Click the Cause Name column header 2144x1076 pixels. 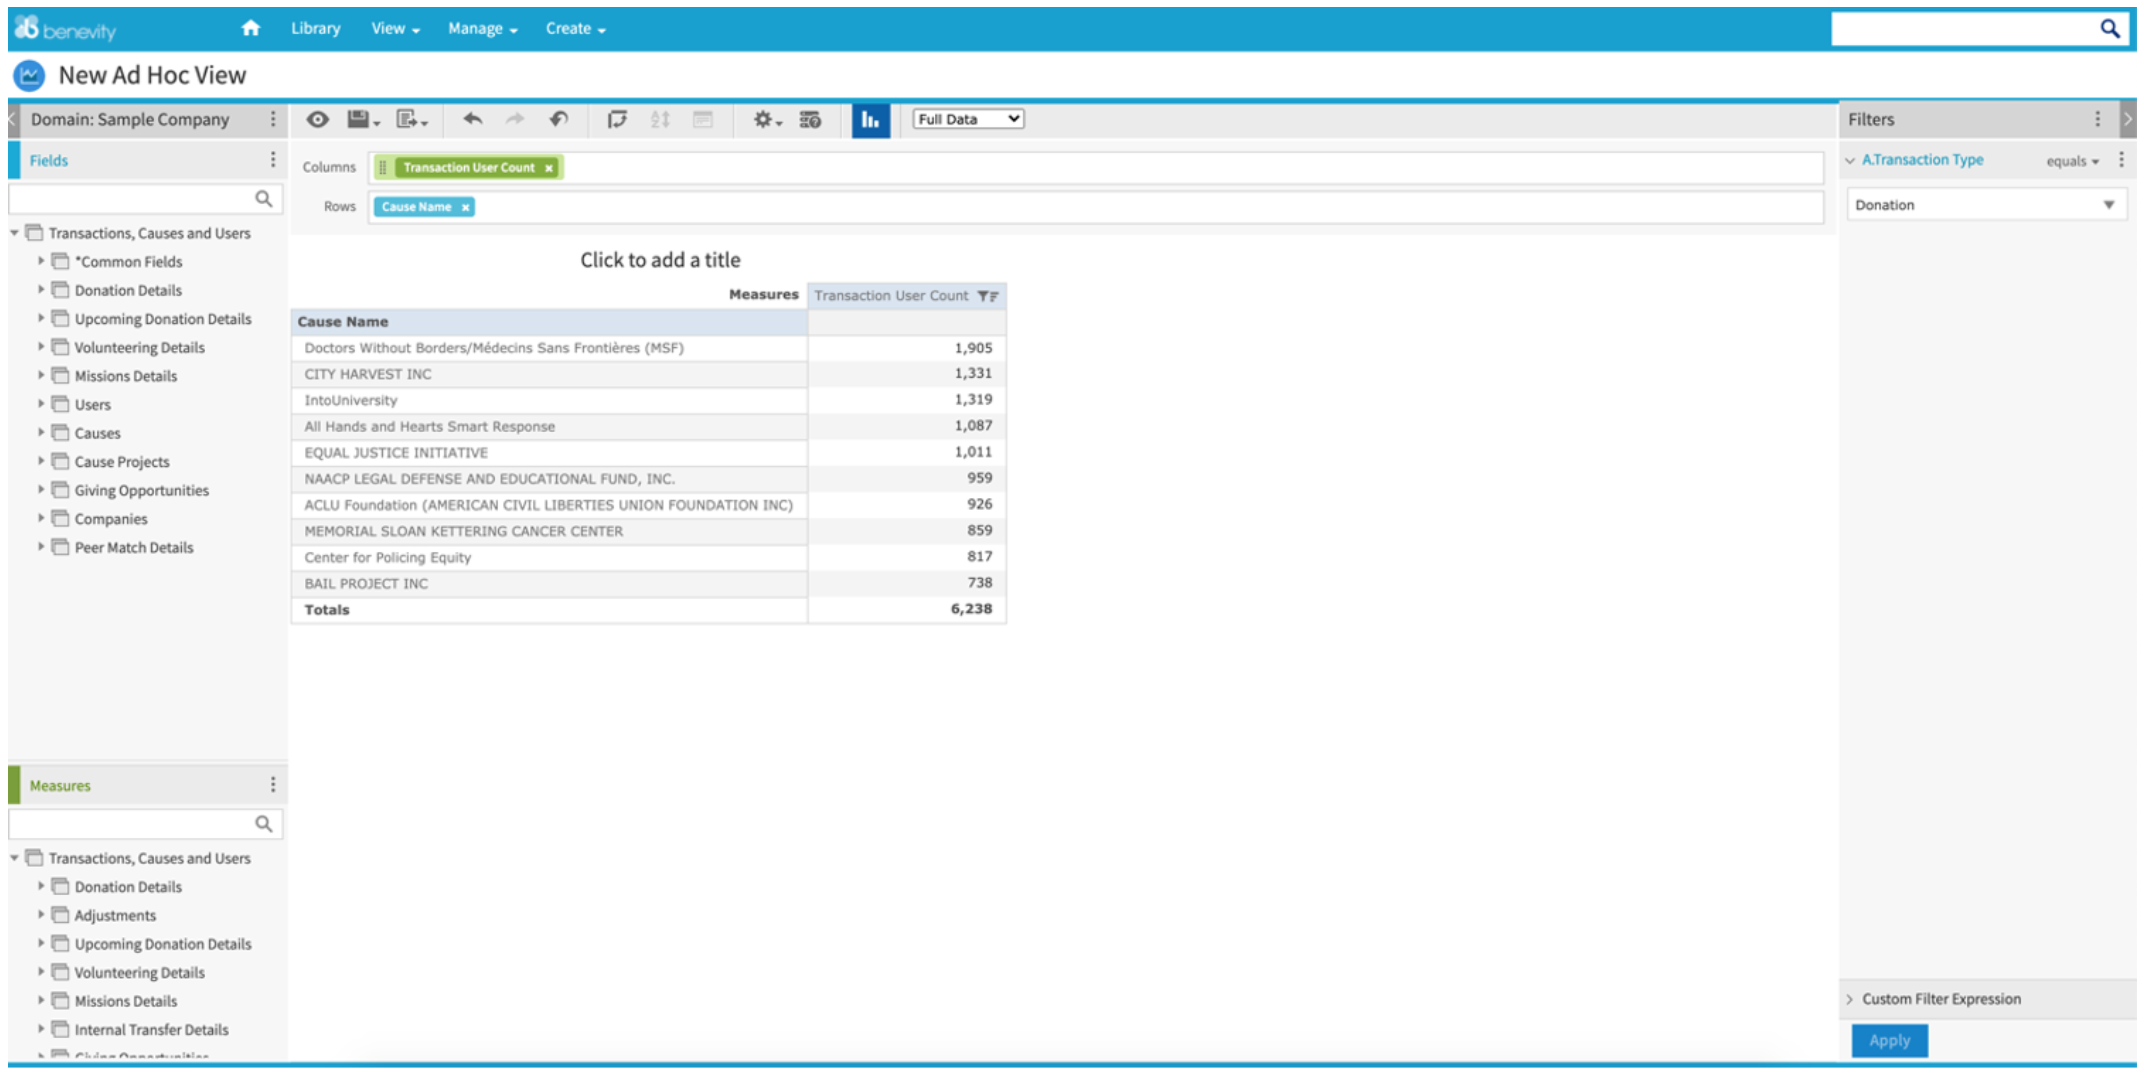click(549, 322)
